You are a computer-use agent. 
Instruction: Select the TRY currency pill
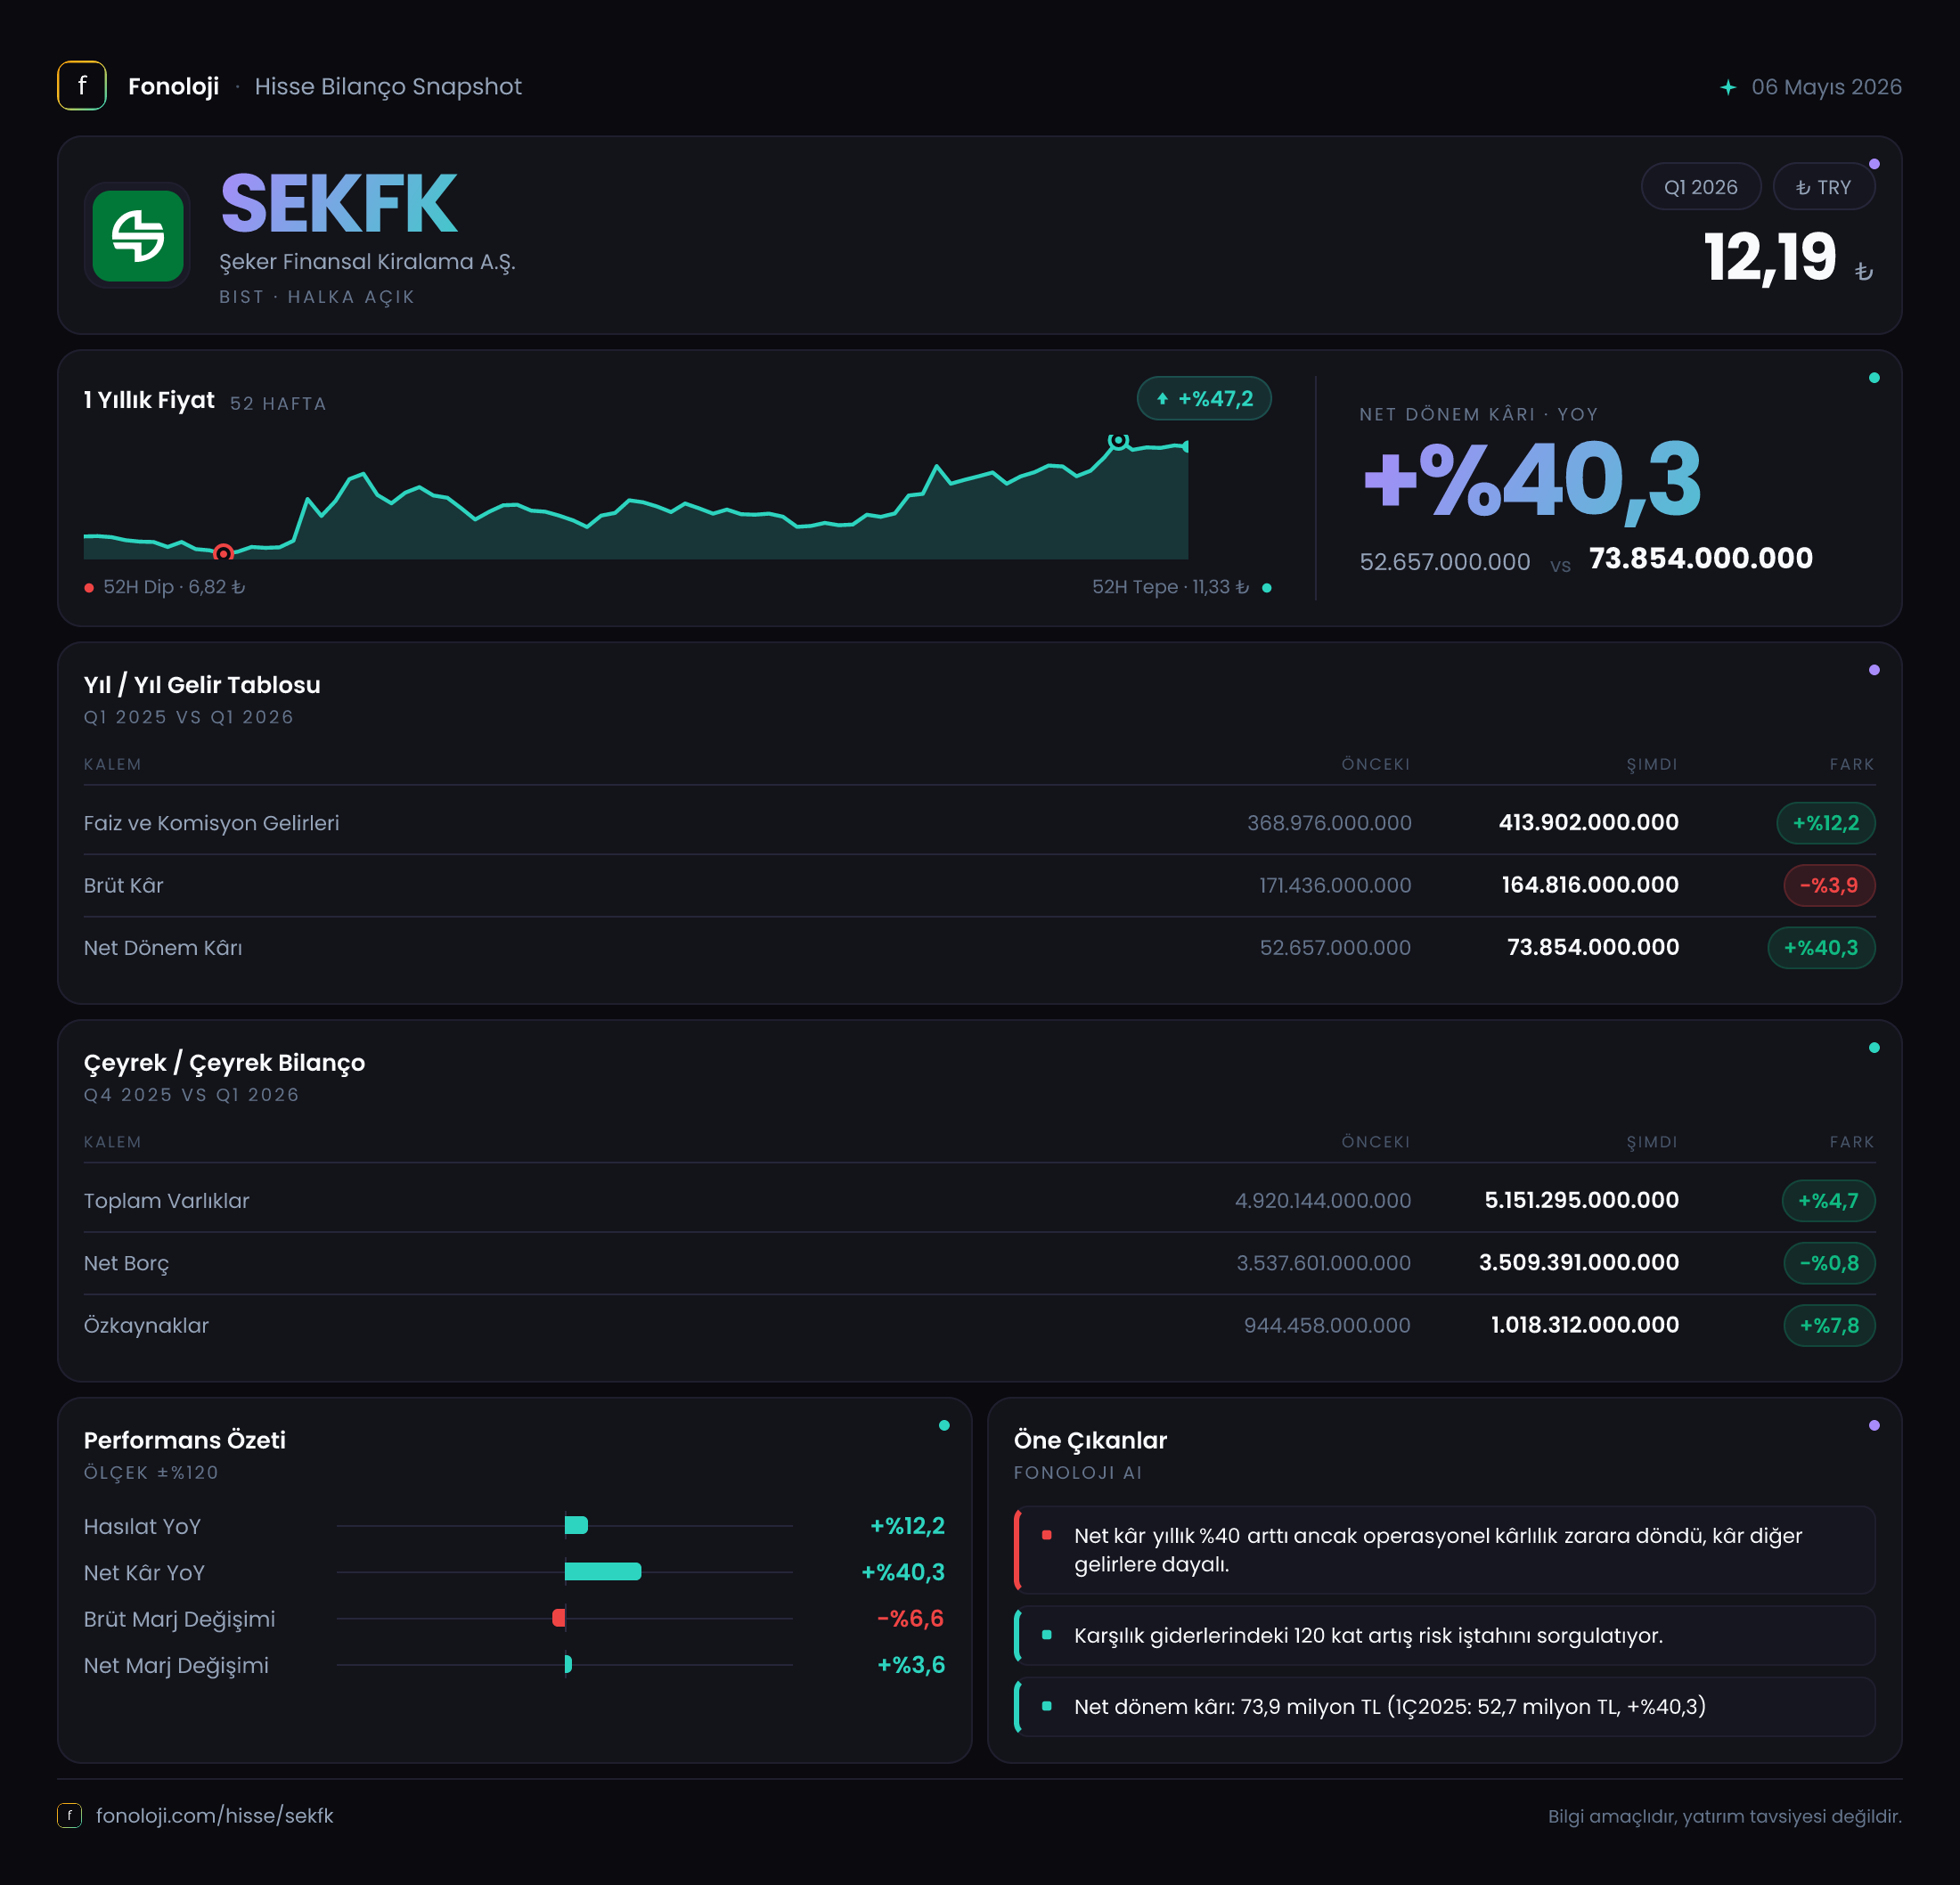[1823, 187]
